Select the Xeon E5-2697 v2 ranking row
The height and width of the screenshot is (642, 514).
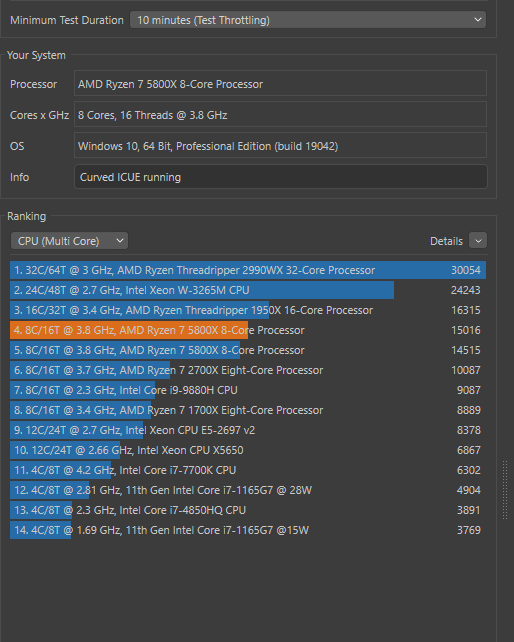coord(248,430)
